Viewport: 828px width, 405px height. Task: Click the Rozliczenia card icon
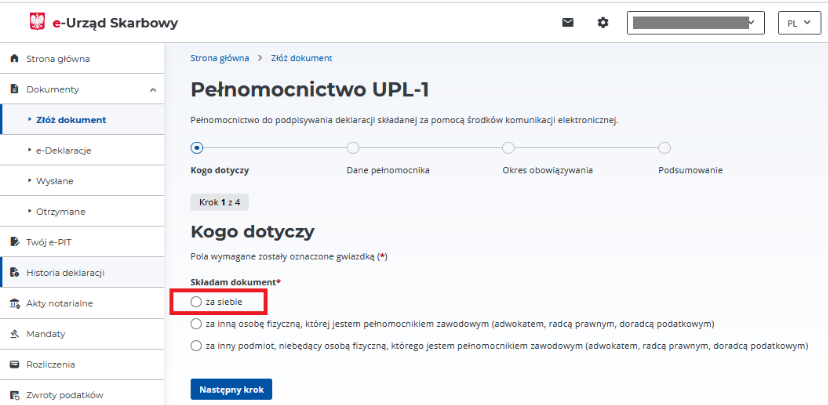(x=14, y=364)
